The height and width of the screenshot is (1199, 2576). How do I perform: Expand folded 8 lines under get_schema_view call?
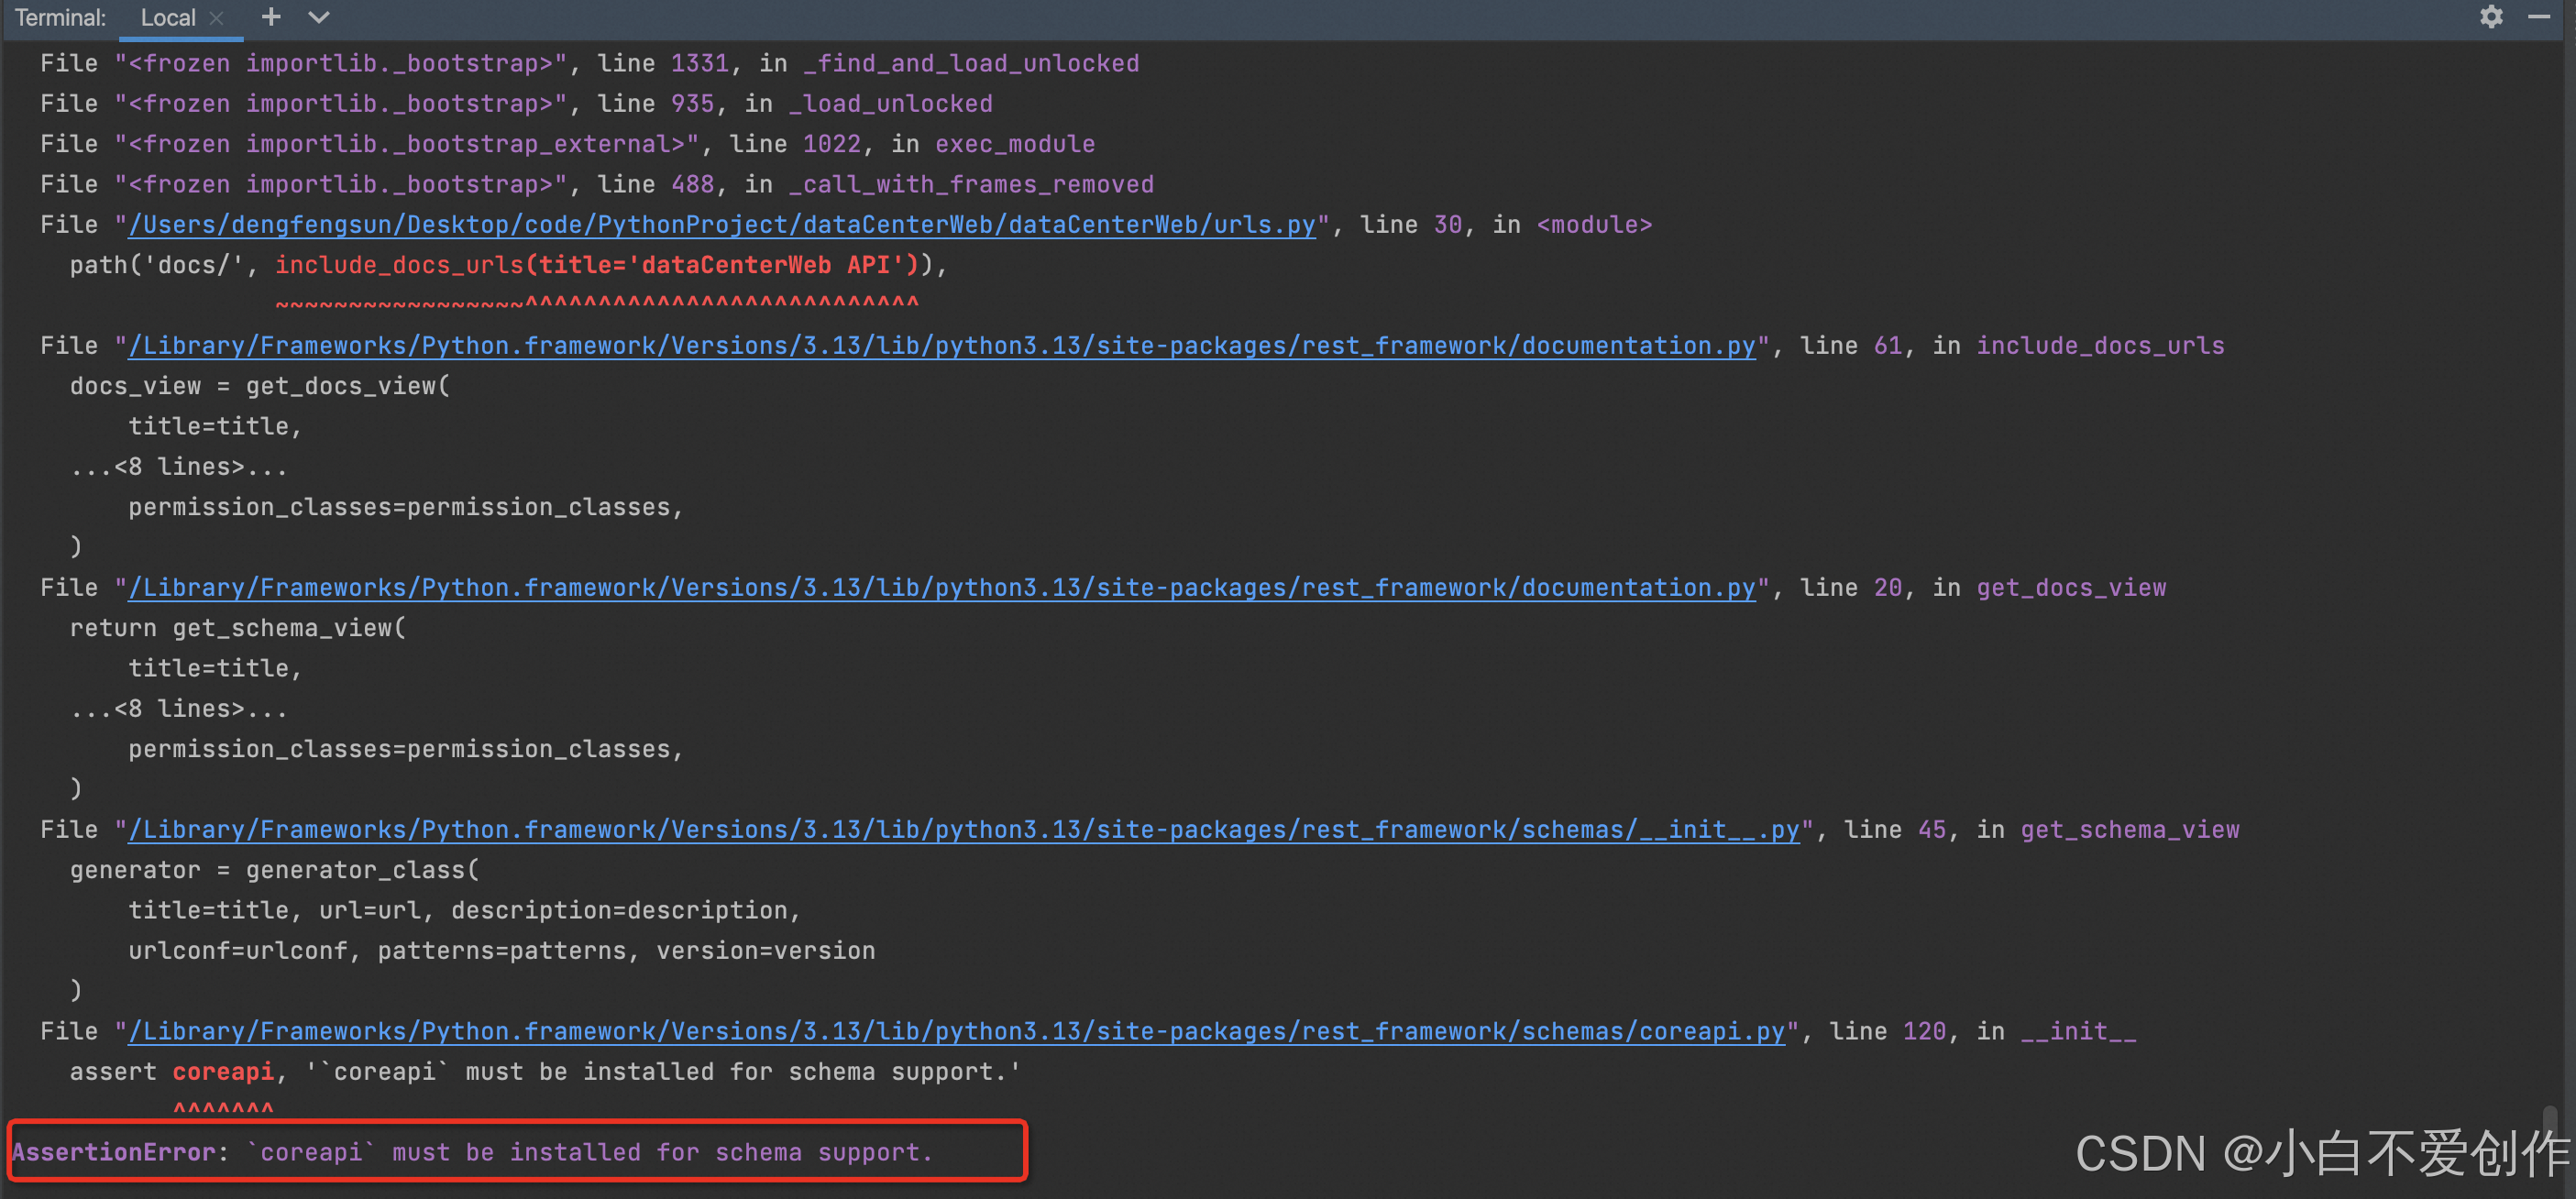click(x=179, y=709)
